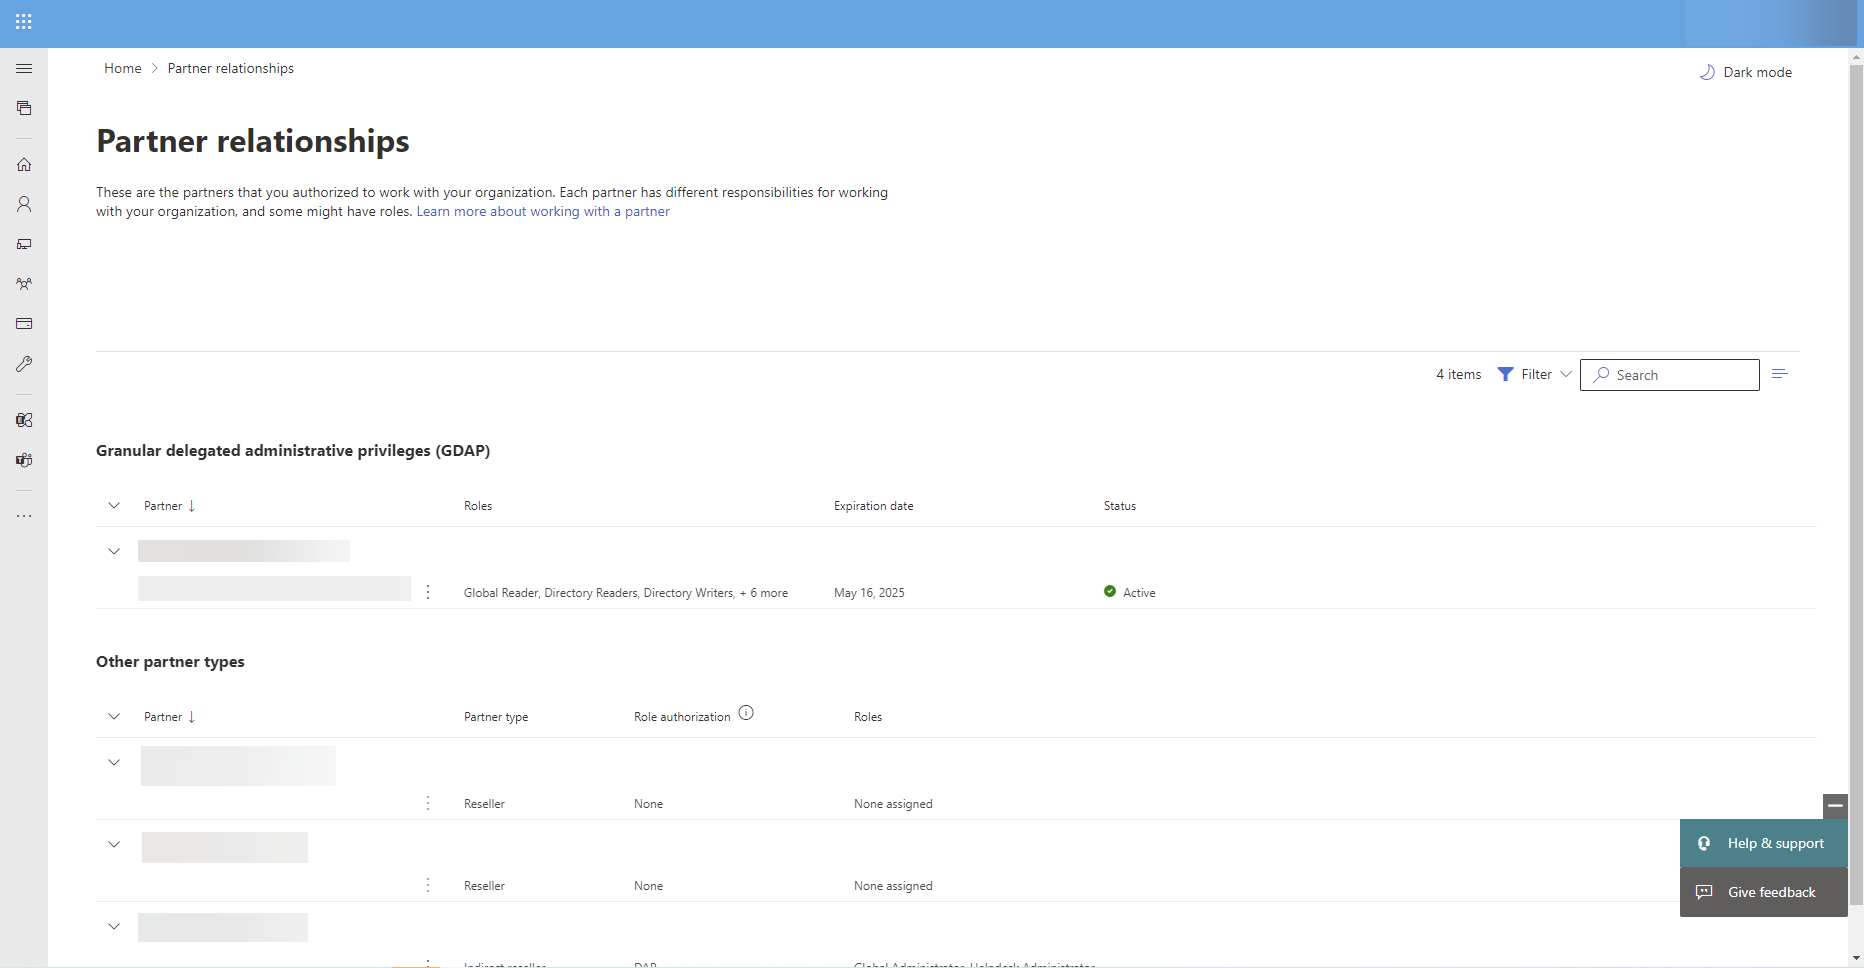
Task: Open the Exchange admin center icon
Action: (24, 420)
